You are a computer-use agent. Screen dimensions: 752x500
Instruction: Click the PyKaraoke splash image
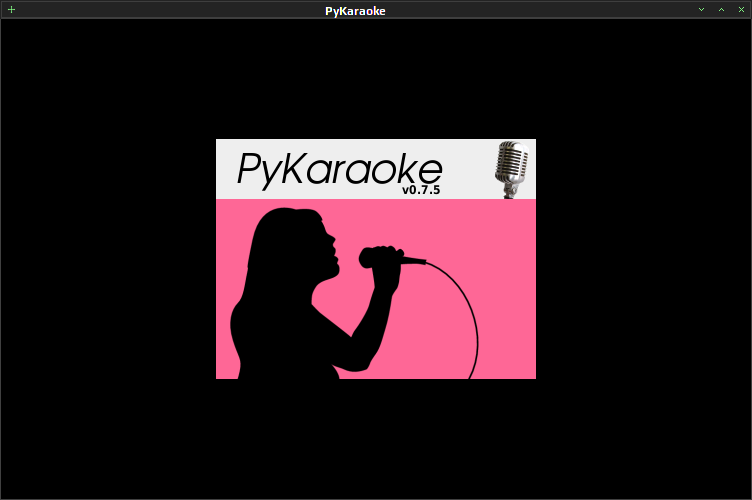376,259
